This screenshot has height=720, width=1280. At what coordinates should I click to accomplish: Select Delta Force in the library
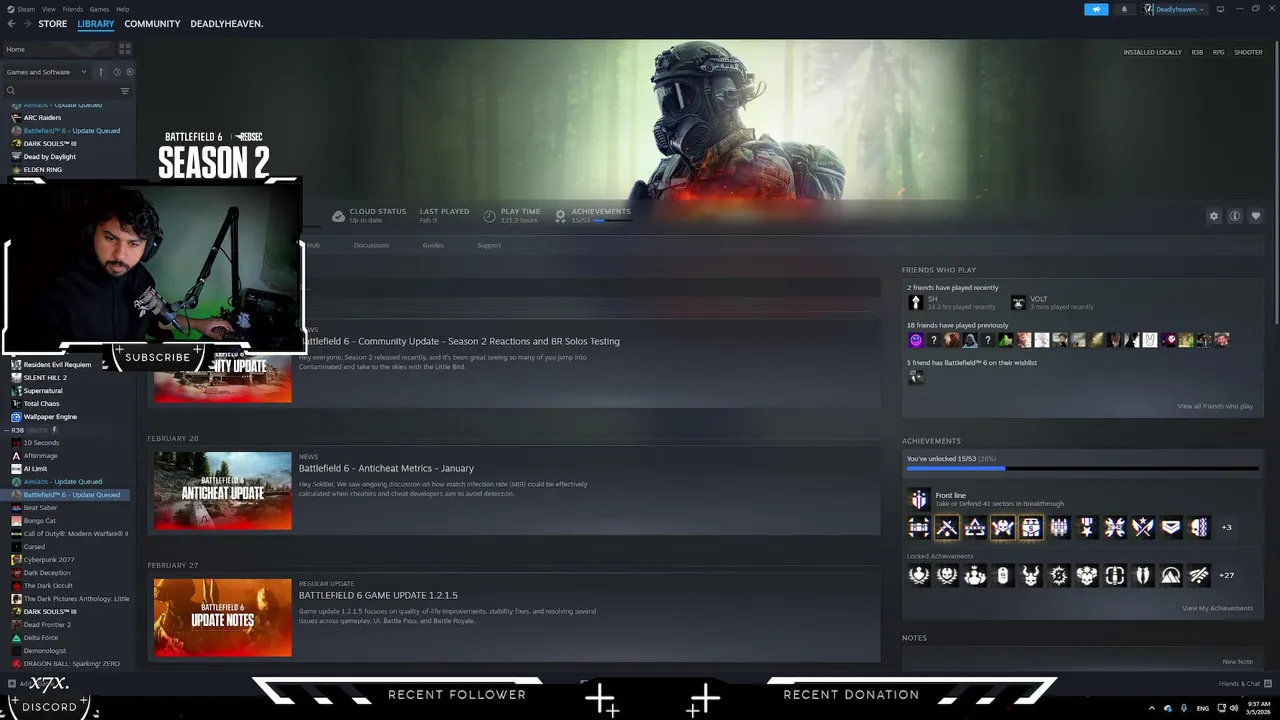click(x=41, y=638)
